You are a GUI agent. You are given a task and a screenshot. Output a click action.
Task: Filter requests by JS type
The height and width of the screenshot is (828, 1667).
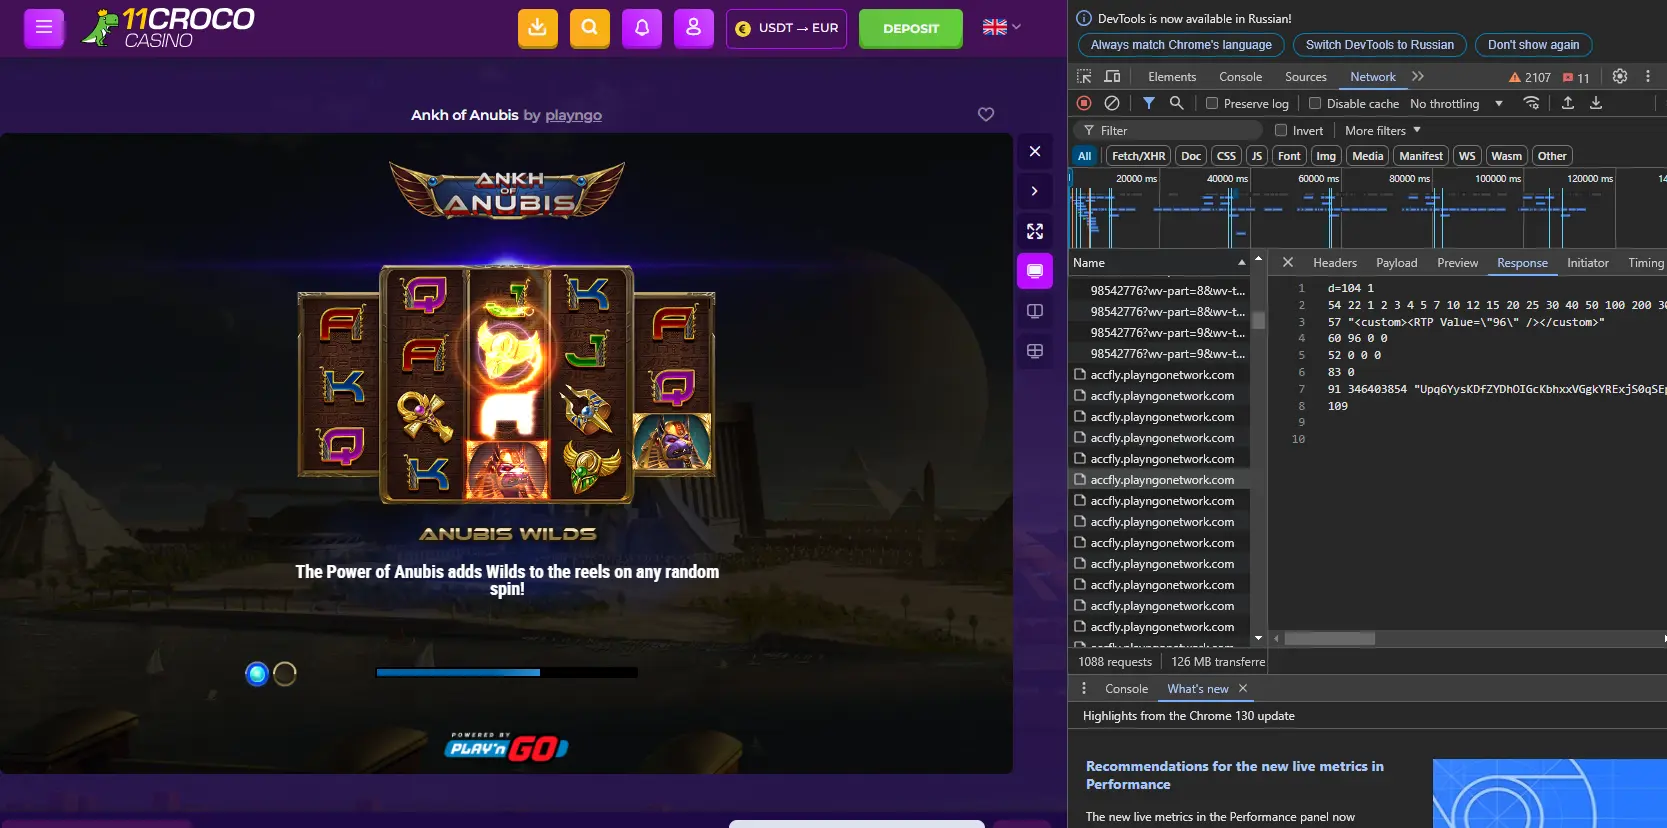[1257, 156]
